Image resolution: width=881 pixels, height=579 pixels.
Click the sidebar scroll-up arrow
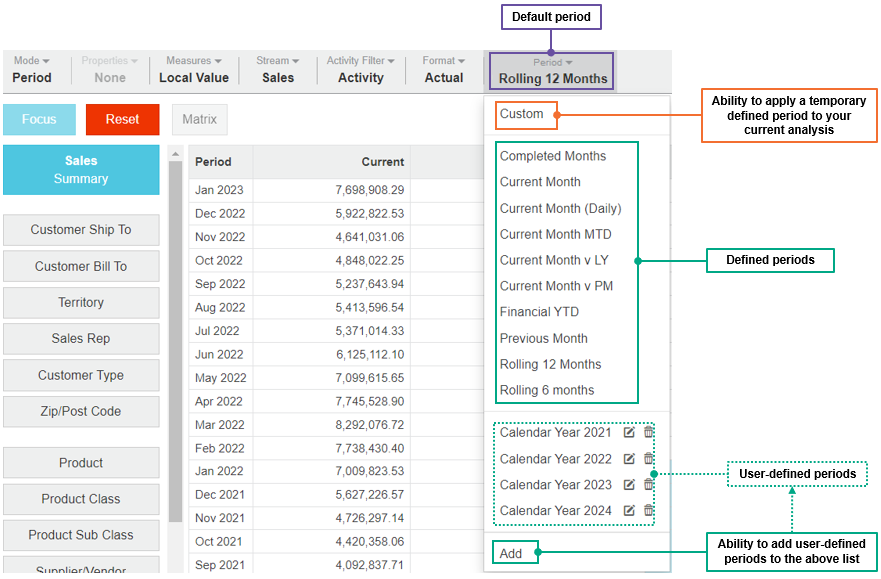[175, 153]
